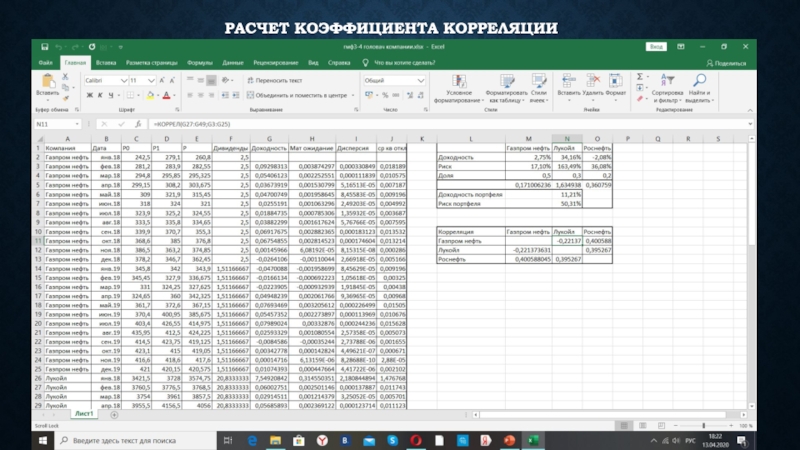The height and width of the screenshot is (450, 800).
Task: Click the Save icon in title bar
Action: 44,47
